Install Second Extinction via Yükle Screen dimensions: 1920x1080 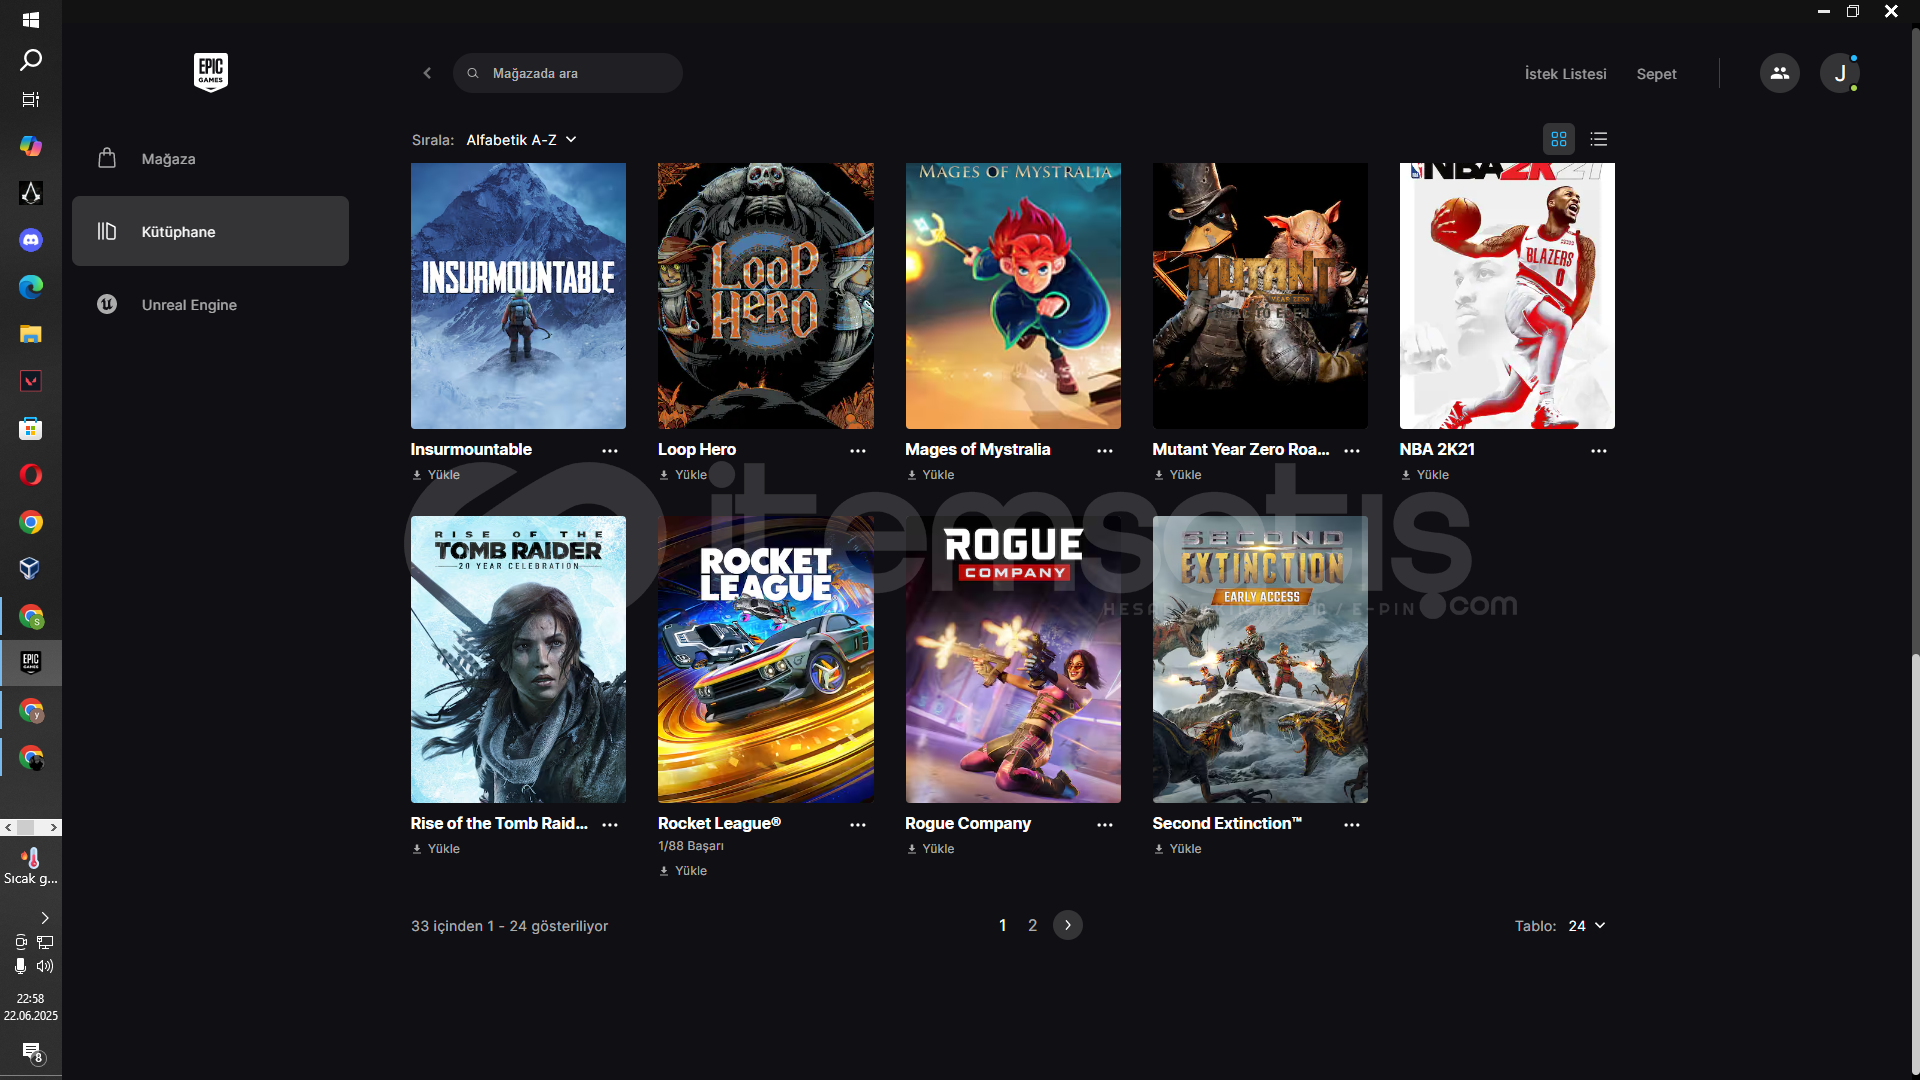tap(1177, 849)
